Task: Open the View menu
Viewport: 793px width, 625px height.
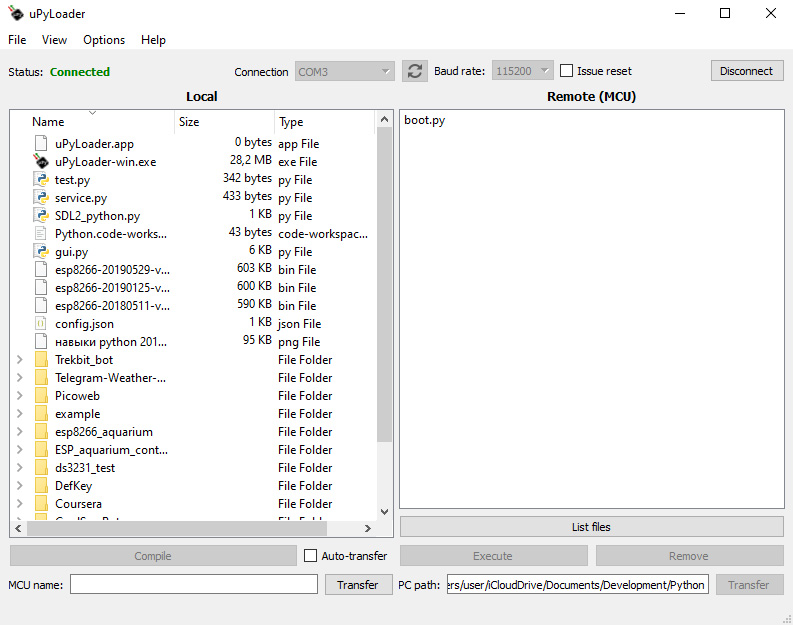Action: tap(54, 39)
